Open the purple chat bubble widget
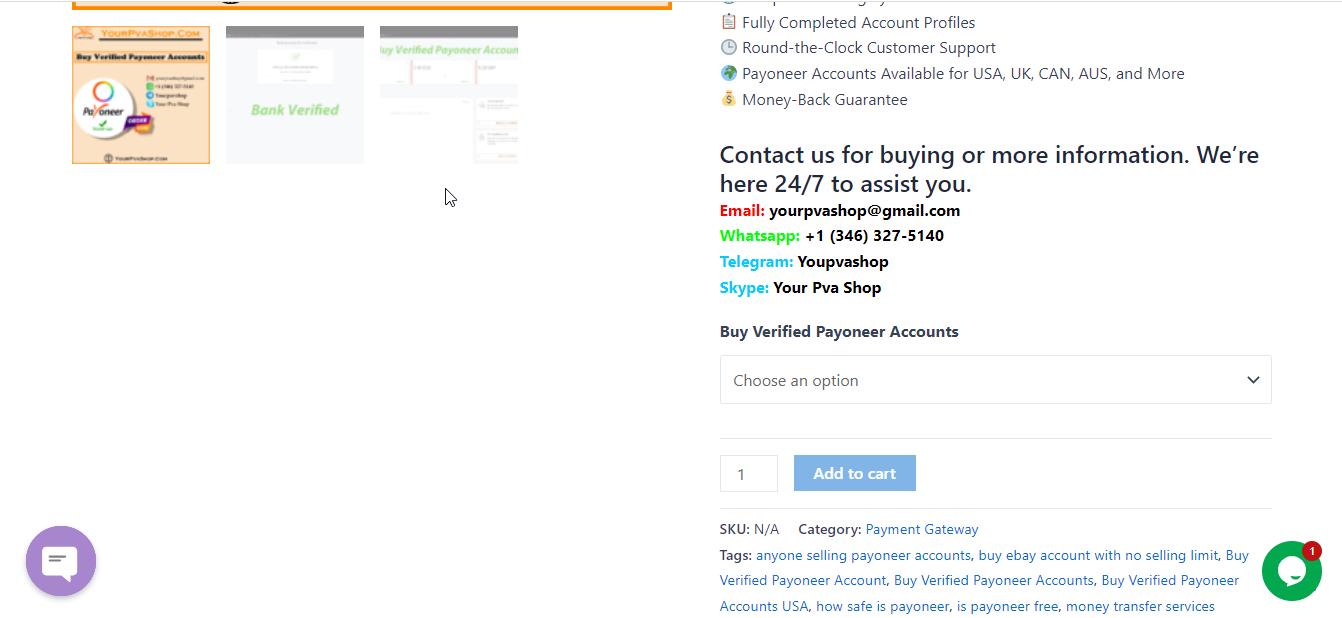The image size is (1342, 618). tap(61, 561)
